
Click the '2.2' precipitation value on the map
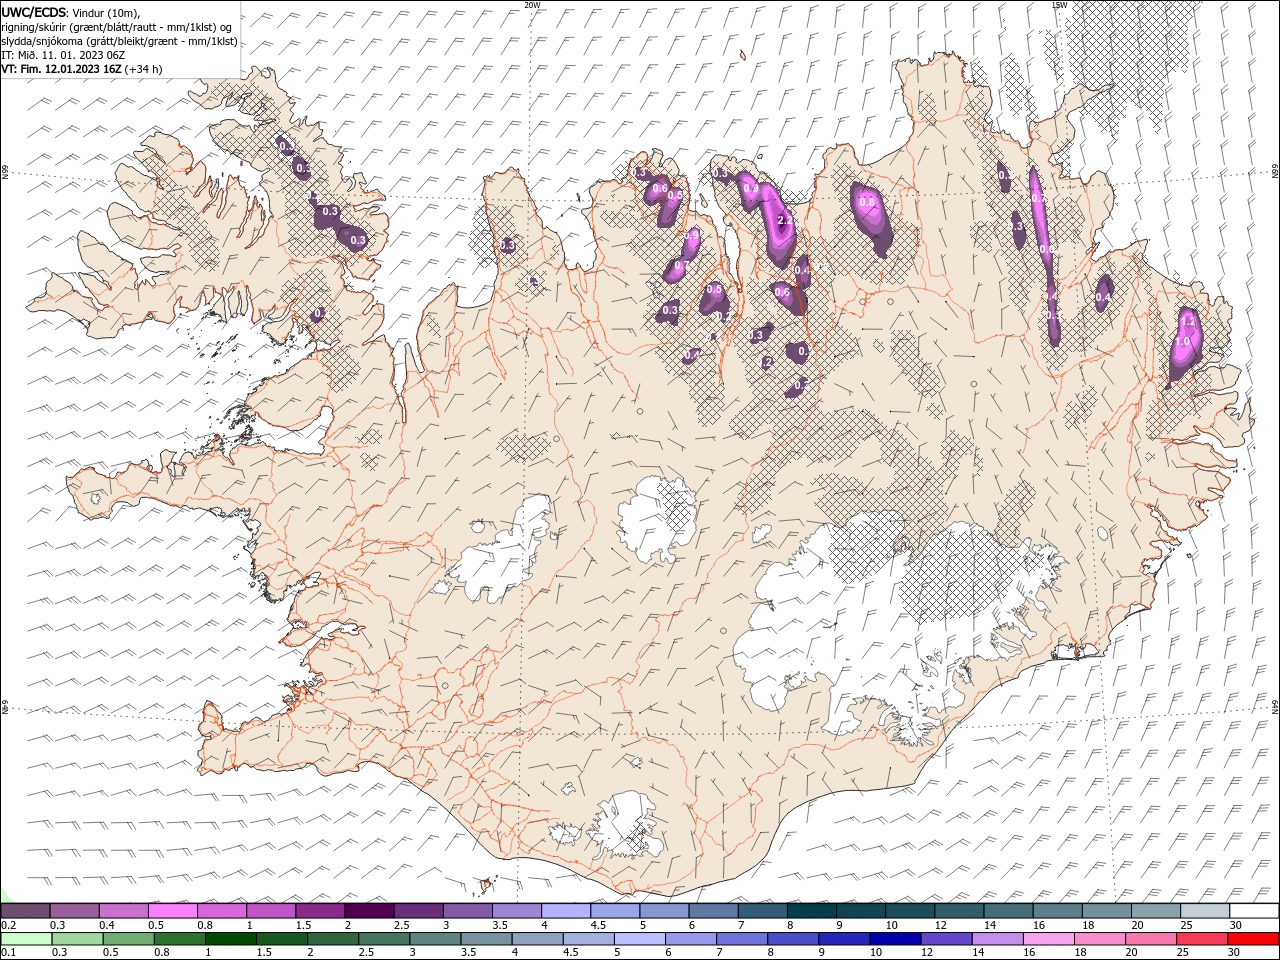784,220
